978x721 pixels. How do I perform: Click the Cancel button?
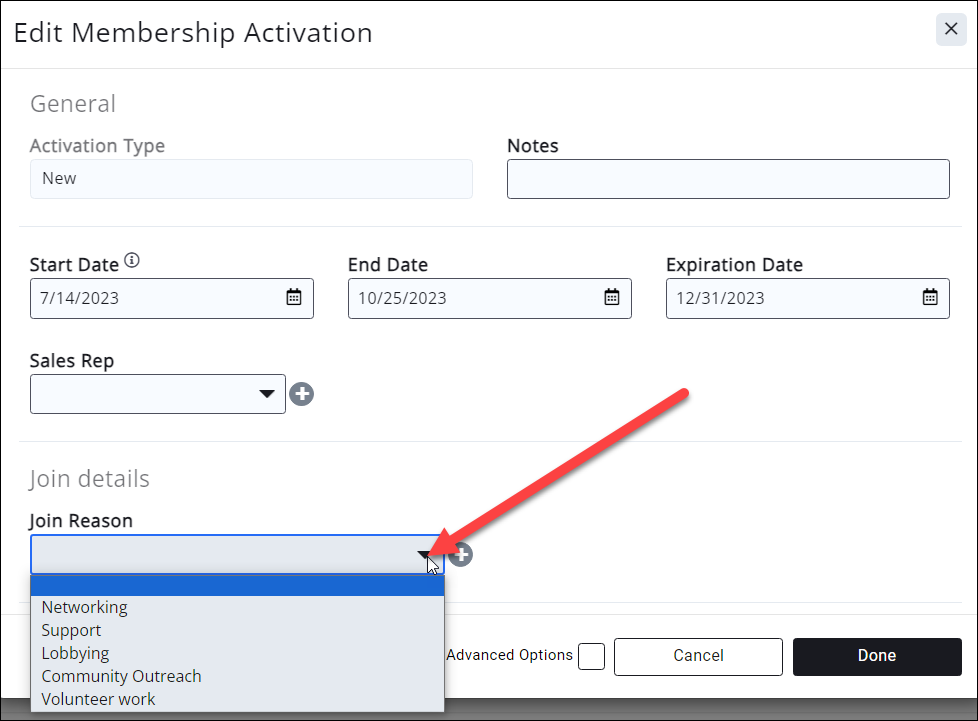tap(698, 656)
